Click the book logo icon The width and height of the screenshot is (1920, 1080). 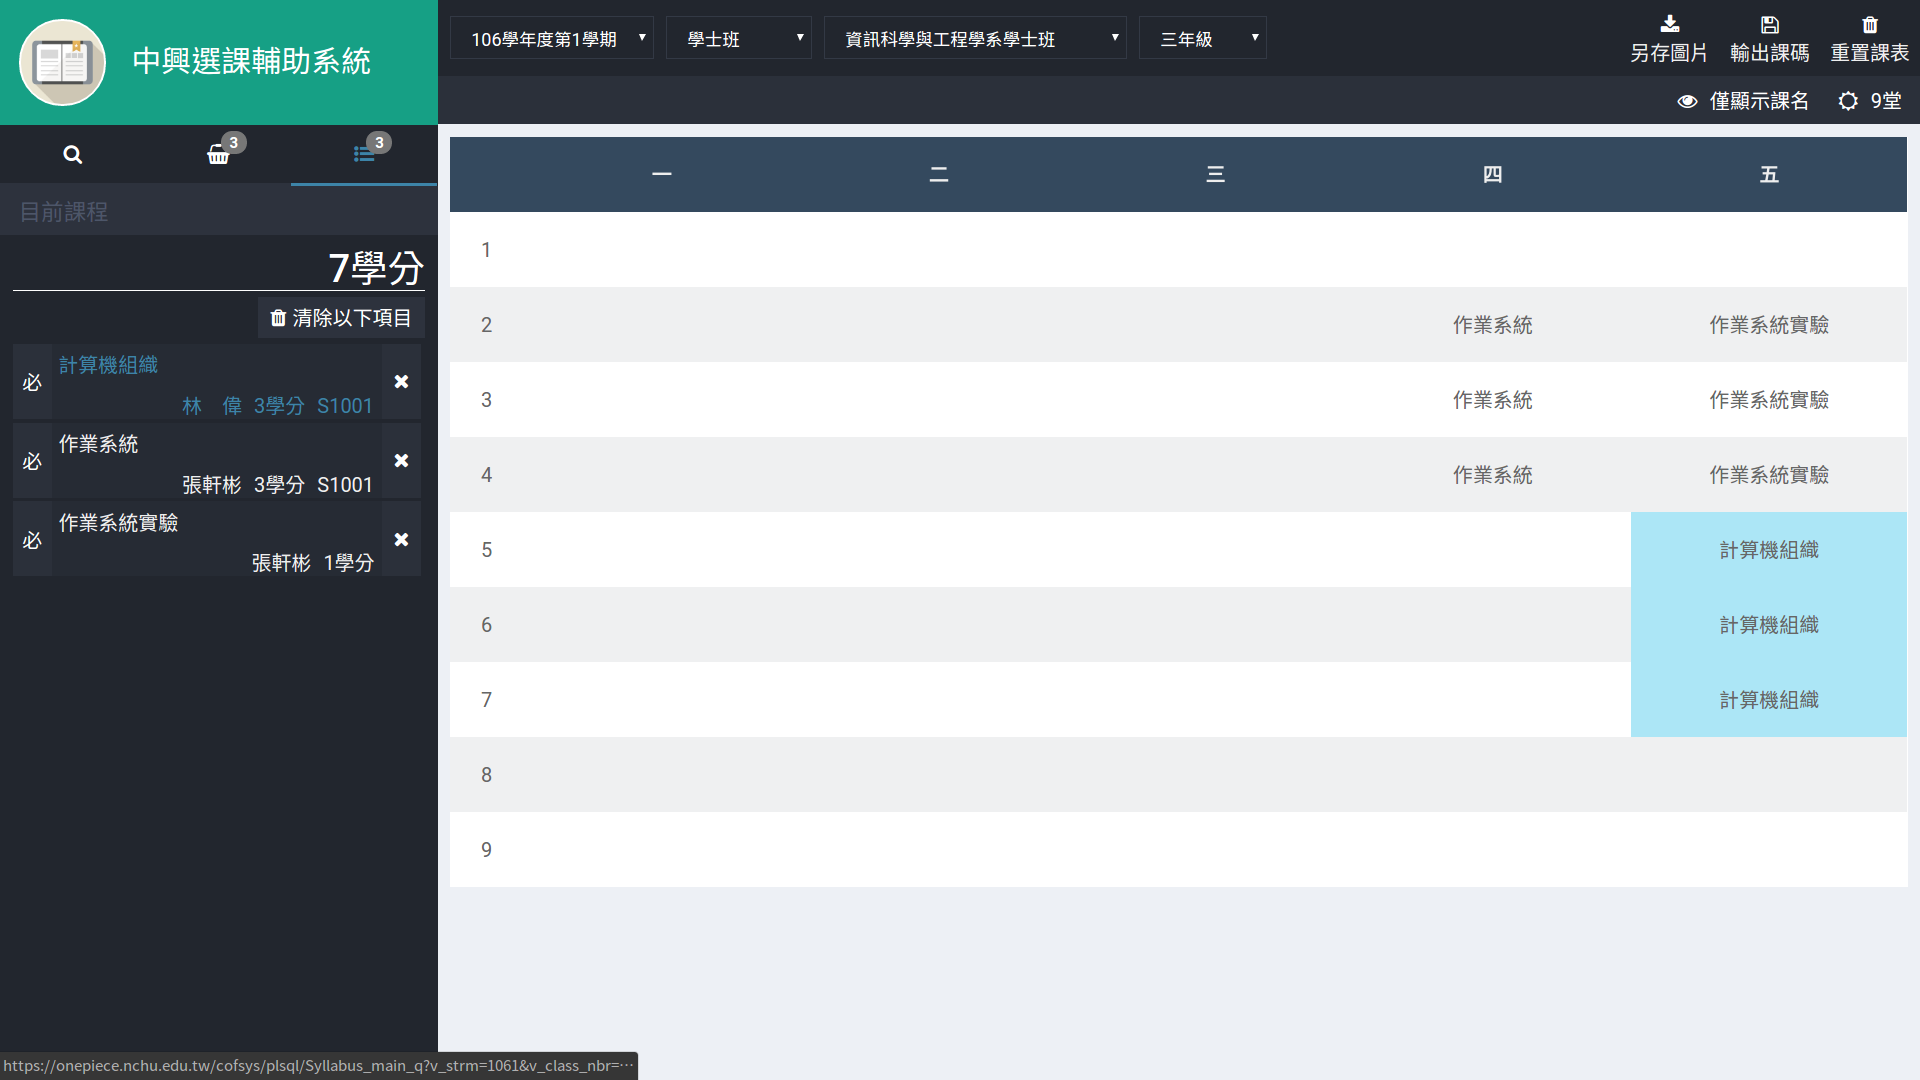click(62, 62)
